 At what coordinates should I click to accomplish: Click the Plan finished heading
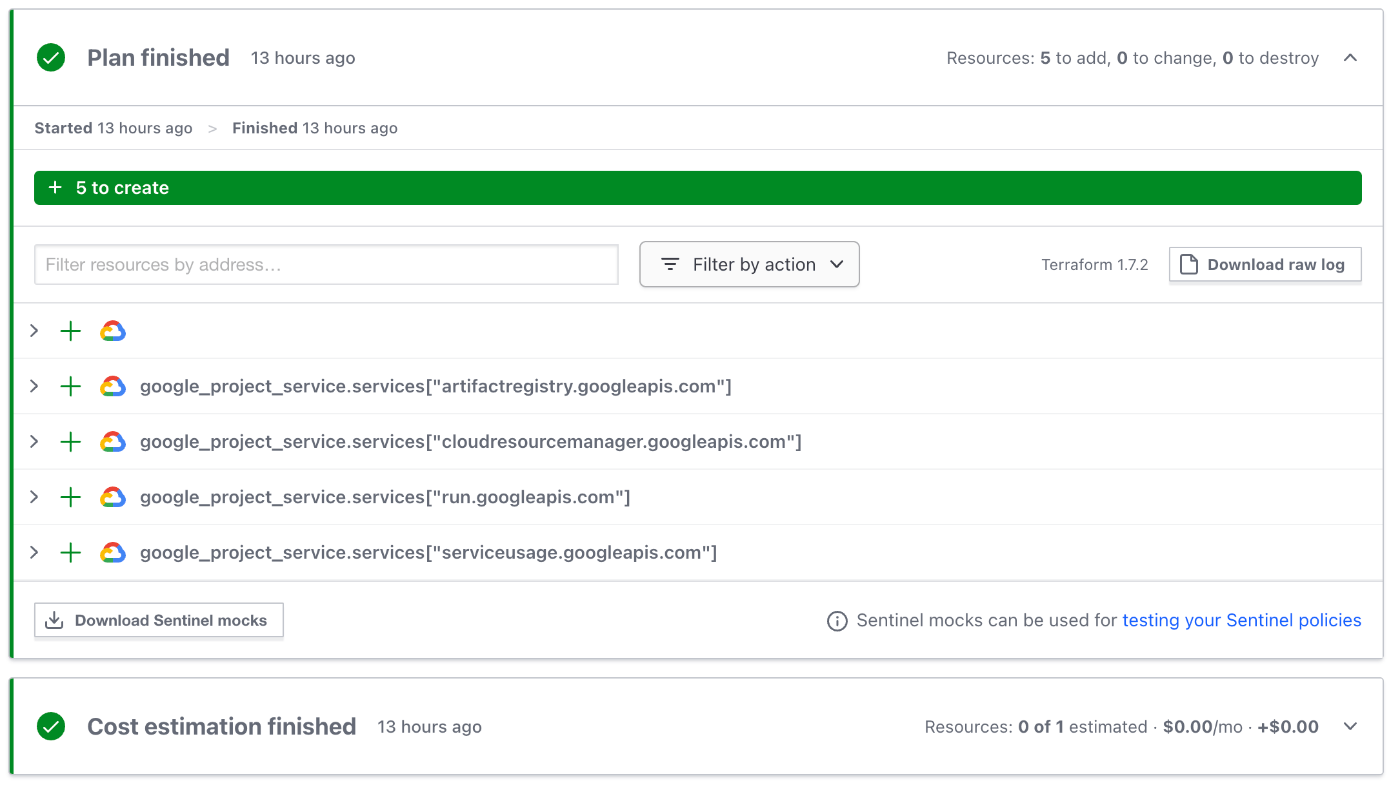pos(158,58)
